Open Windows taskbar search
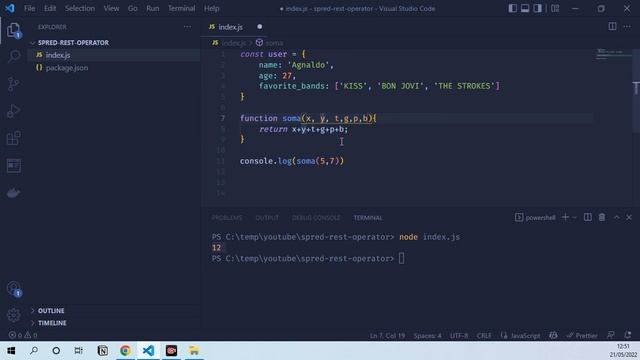 [x=34, y=351]
